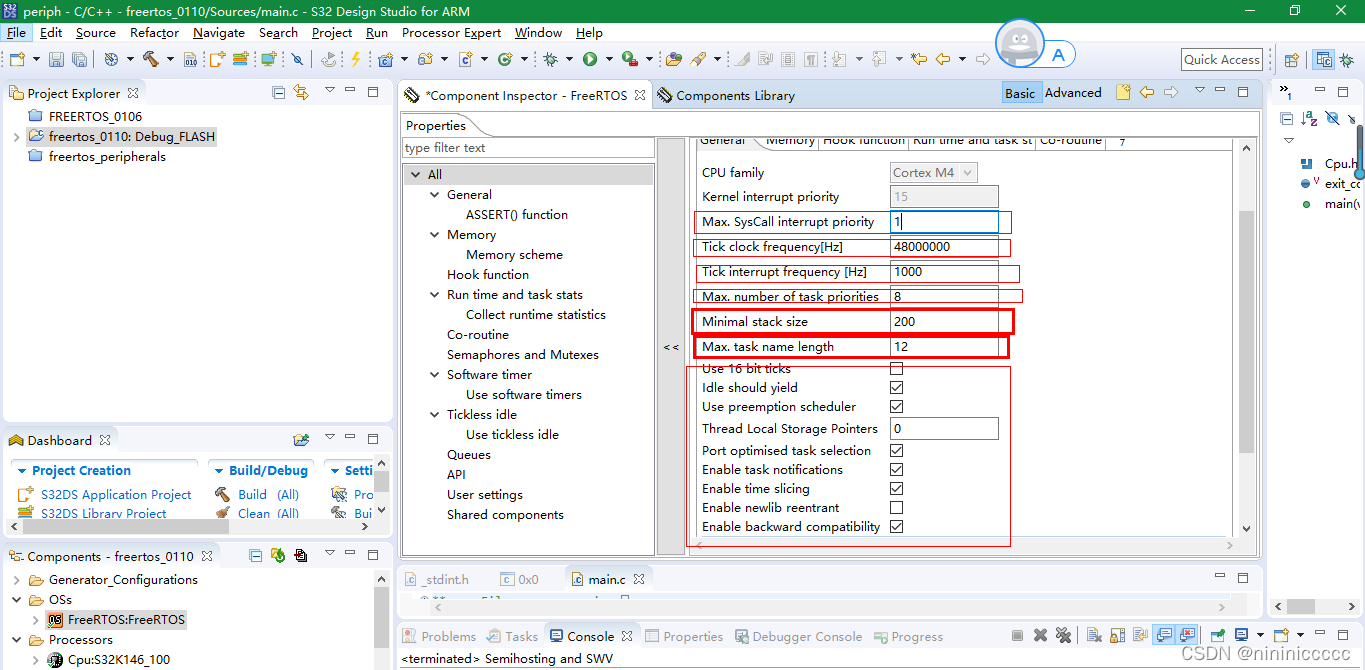Screen dimensions: 1365x670
Task: Expand Generator_Configurations in the Components view
Action: (16, 580)
